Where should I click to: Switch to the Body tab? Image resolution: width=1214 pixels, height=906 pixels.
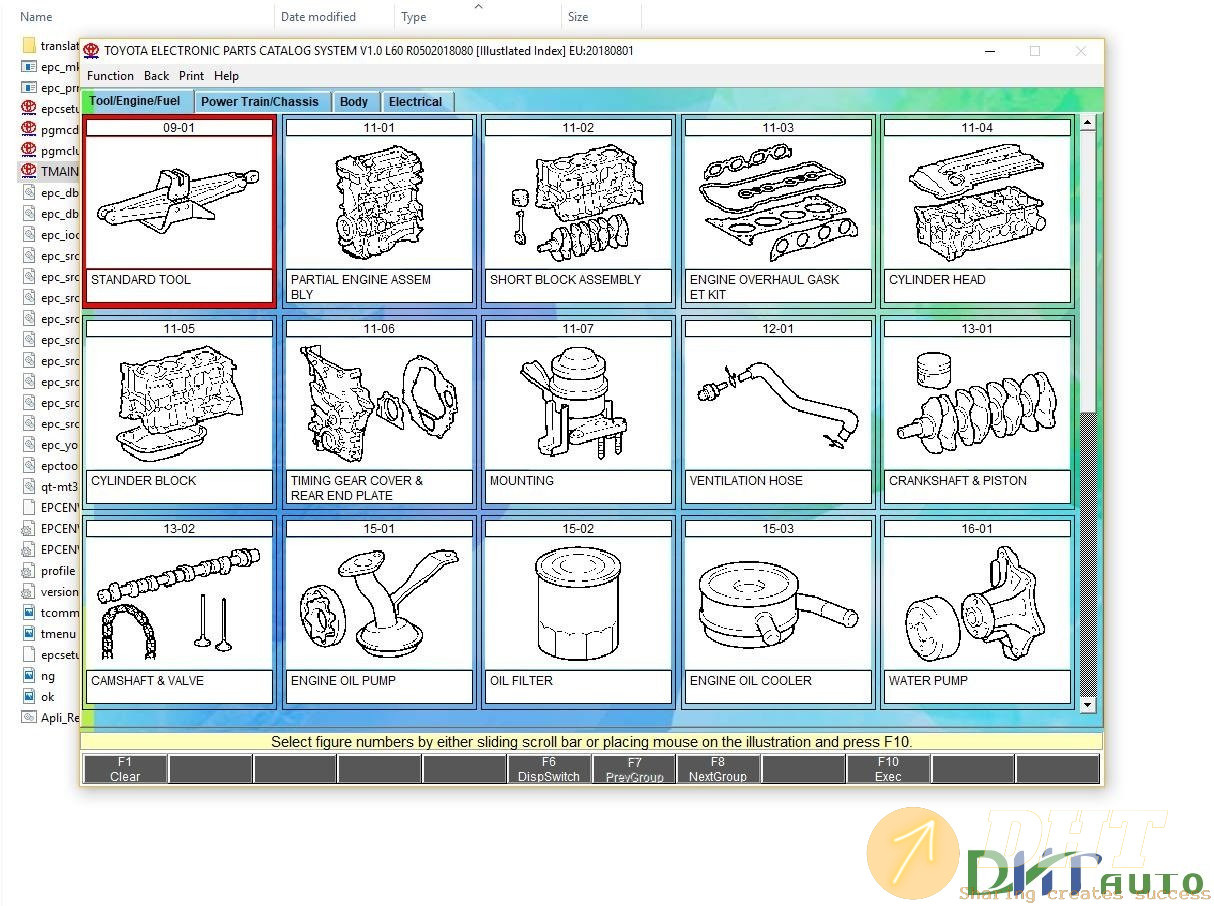click(354, 102)
